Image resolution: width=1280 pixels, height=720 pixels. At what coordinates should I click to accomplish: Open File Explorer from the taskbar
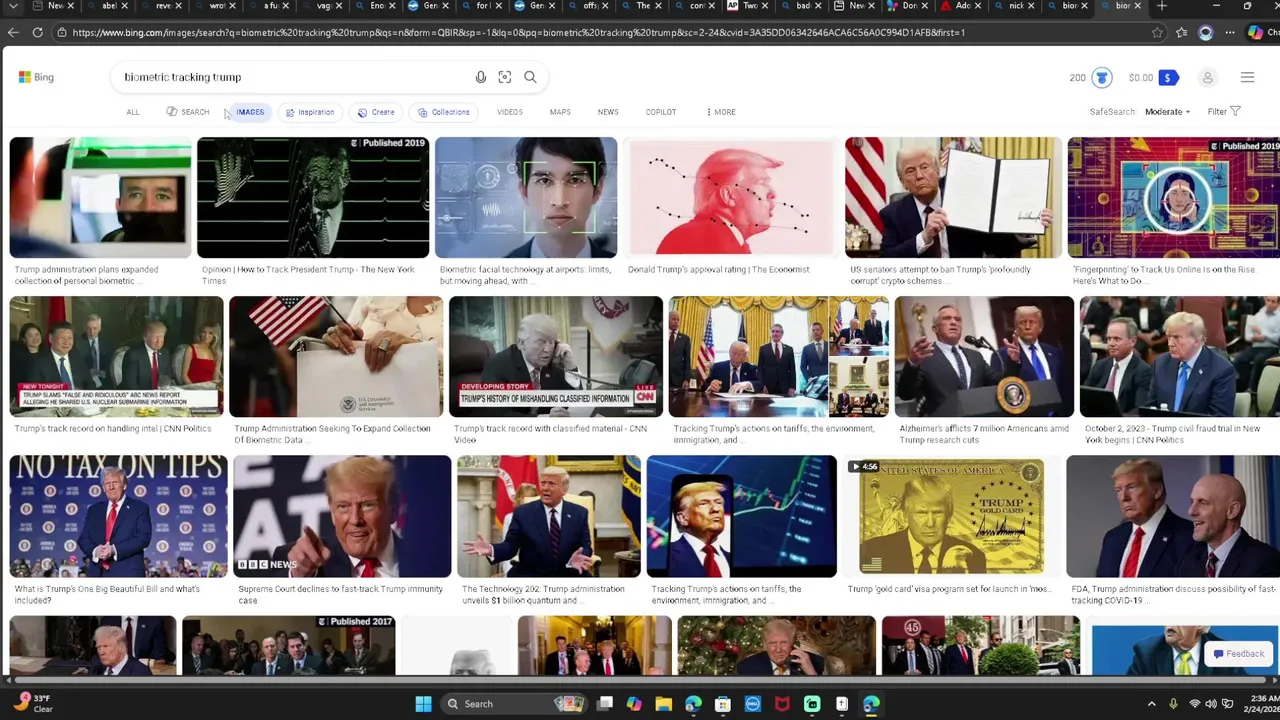coord(663,704)
